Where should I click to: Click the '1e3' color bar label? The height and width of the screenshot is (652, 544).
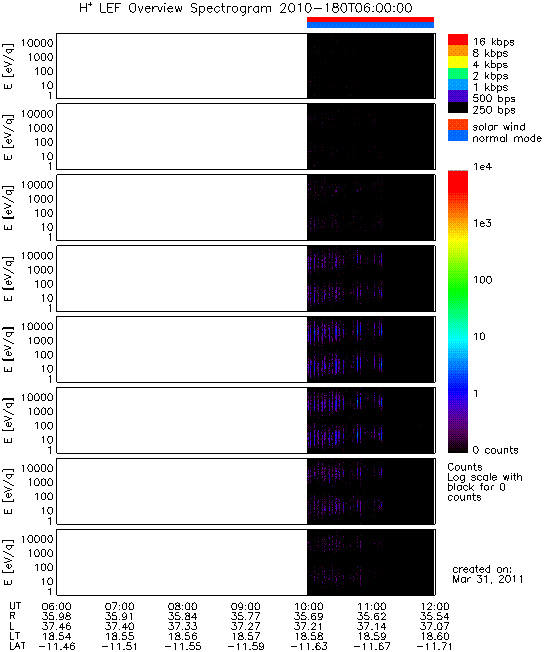(x=482, y=223)
